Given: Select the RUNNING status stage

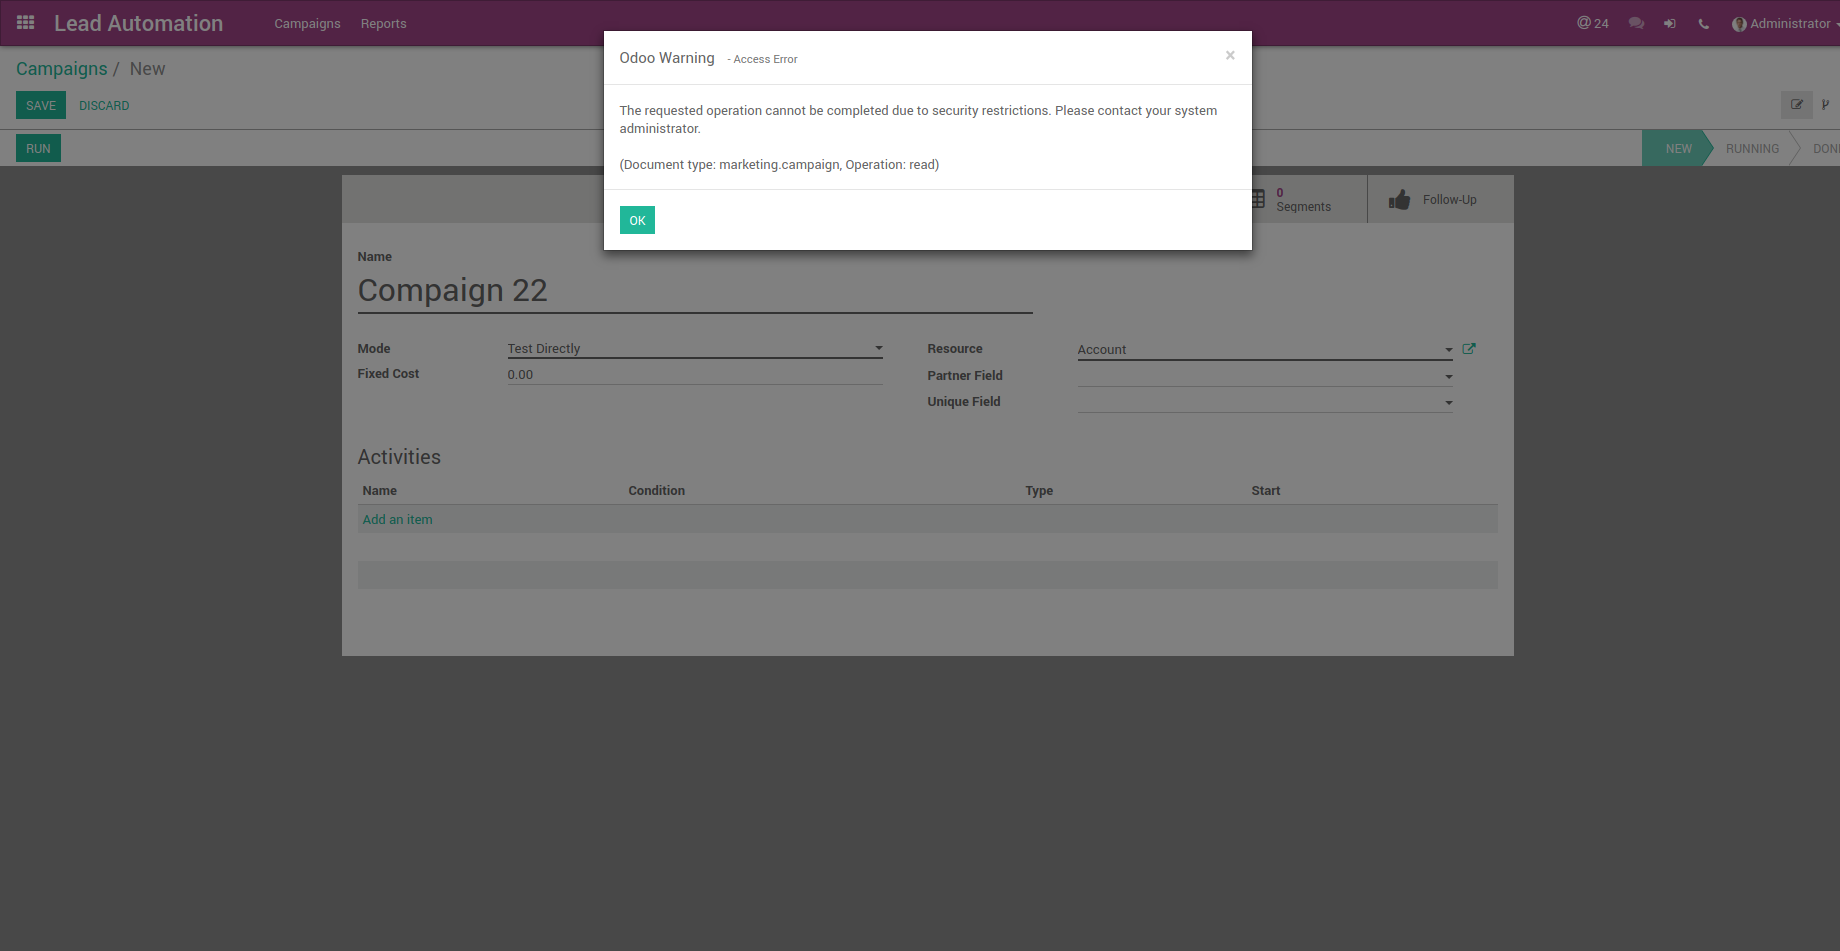Looking at the screenshot, I should [1752, 148].
